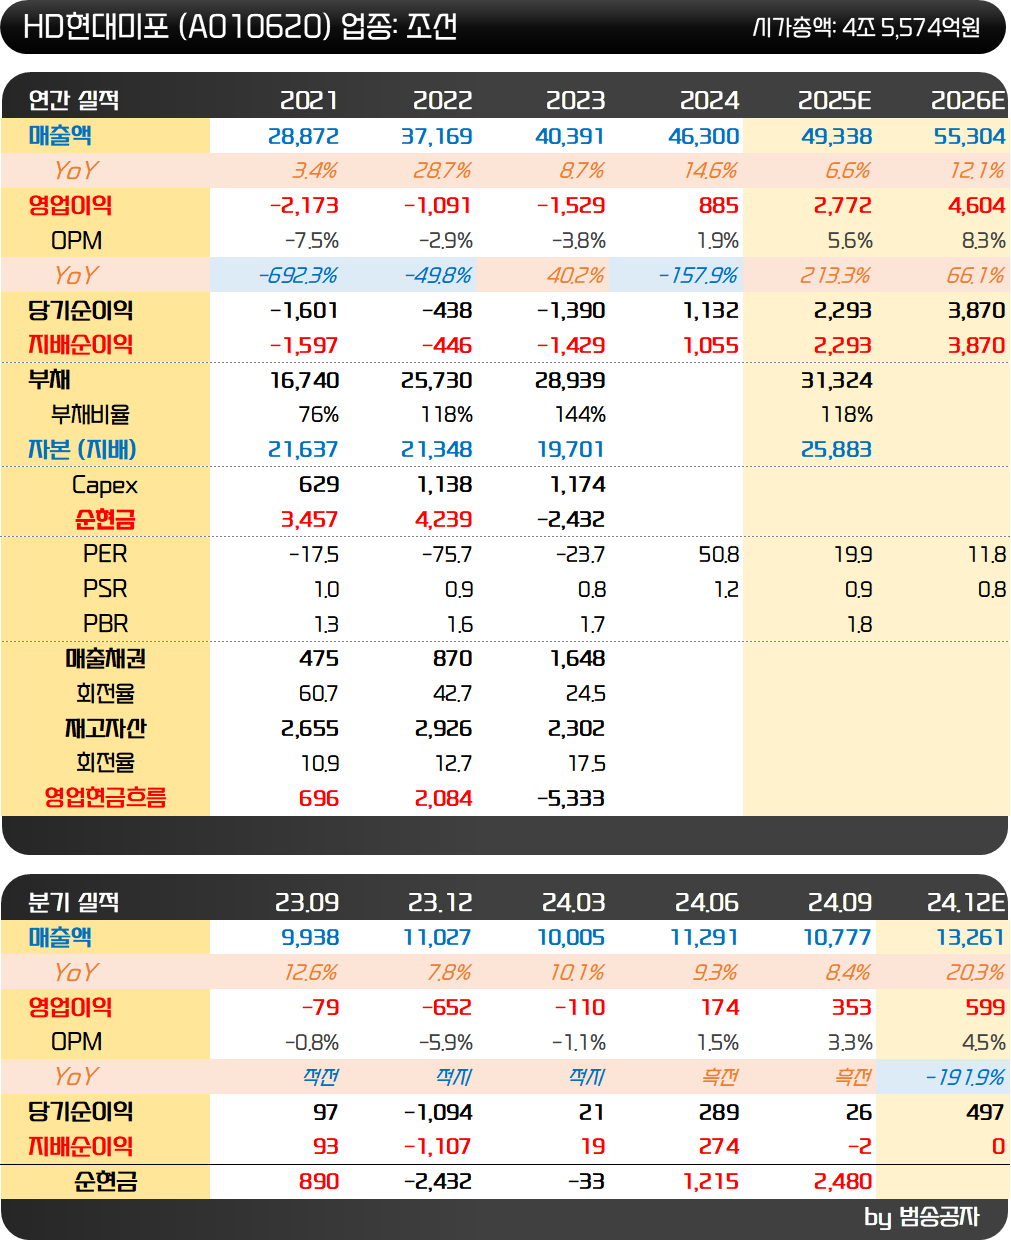Select the 연간 실적 header label

click(74, 100)
